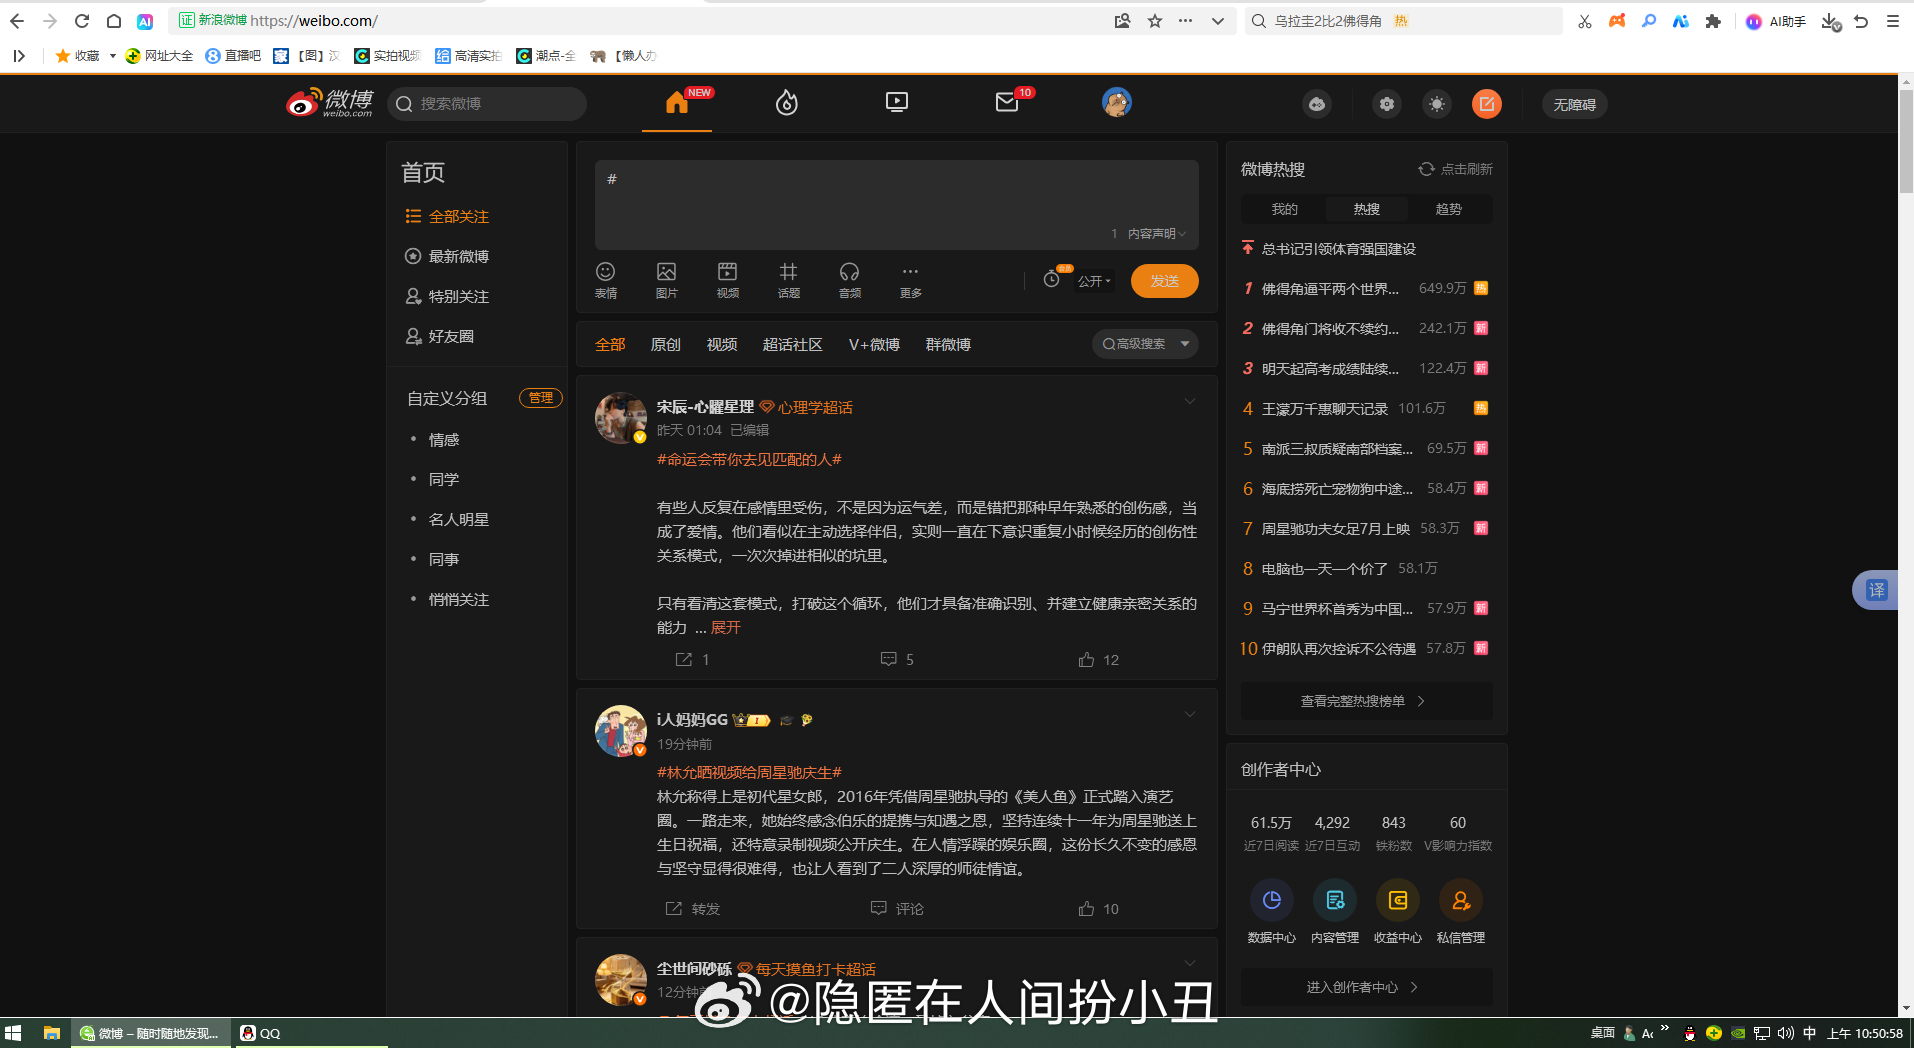The image size is (1914, 1048).
Task: Click the game controller icon in navbar
Action: [1317, 104]
